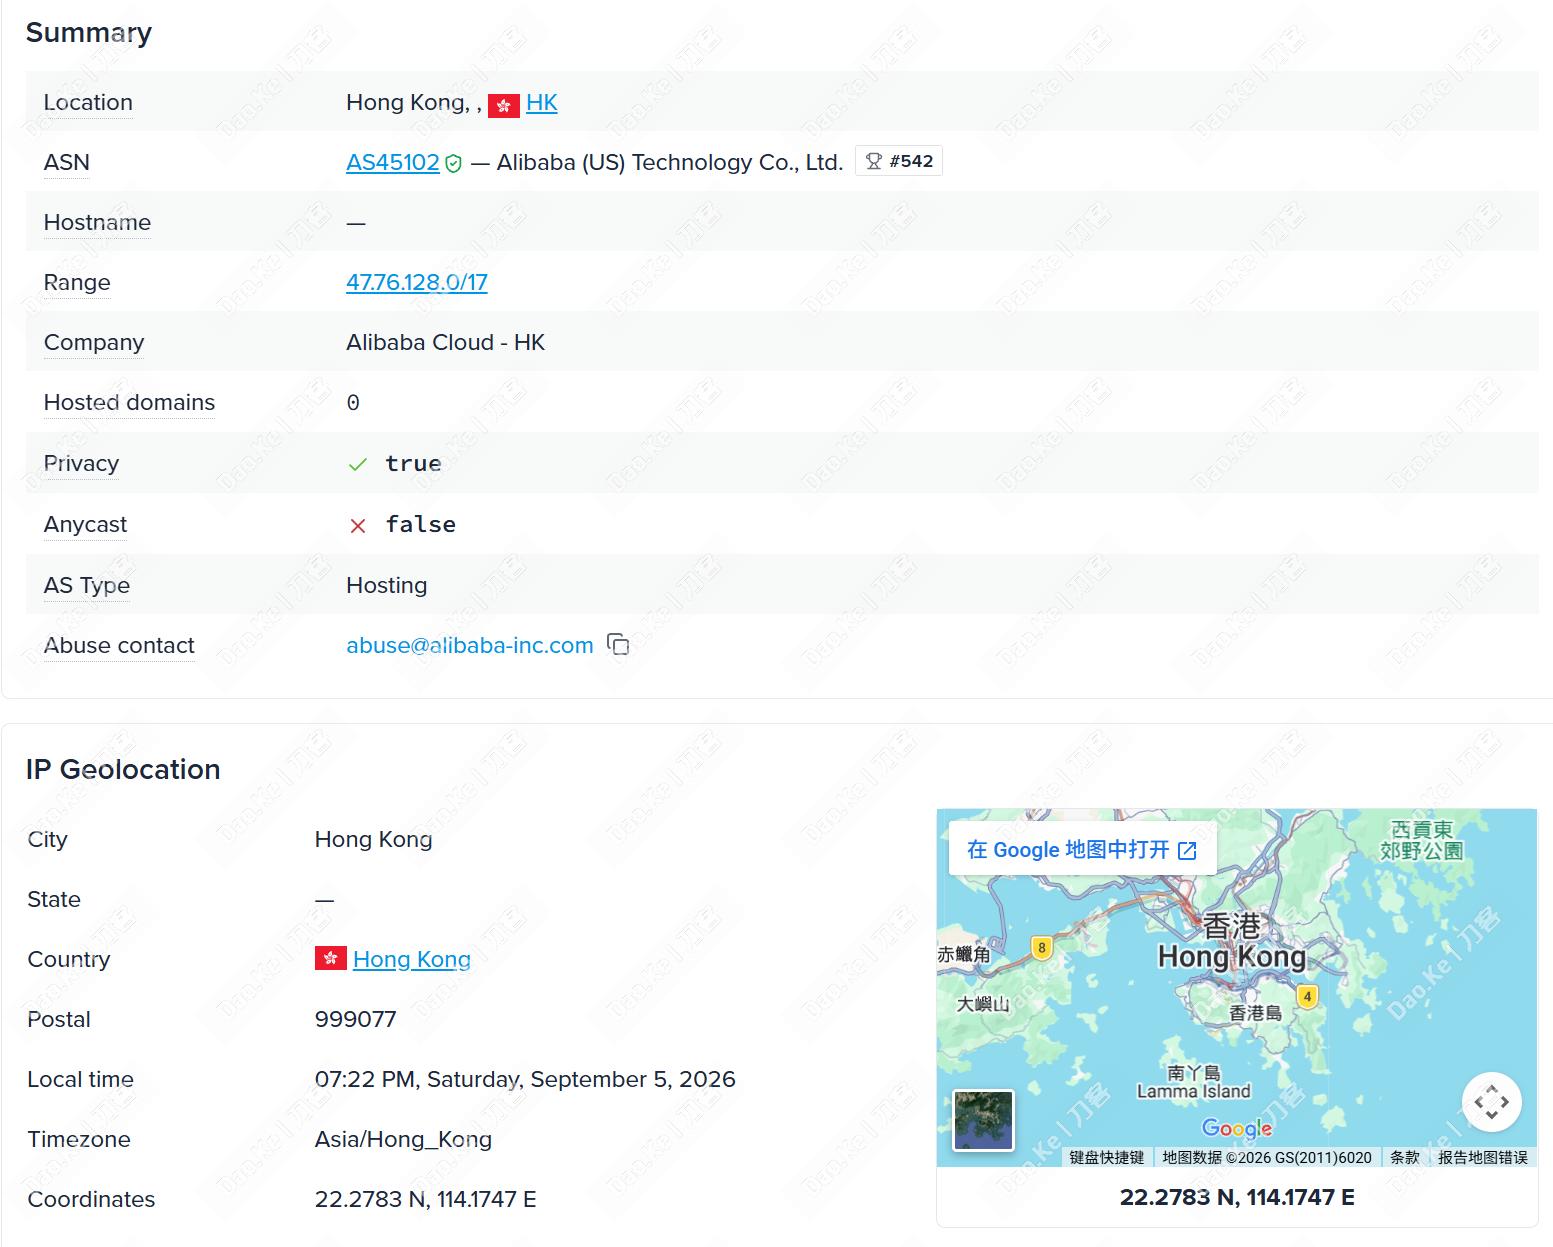Screen dimensions: 1553x1247
Task: Click the Google logo on the map
Action: tap(1237, 1128)
